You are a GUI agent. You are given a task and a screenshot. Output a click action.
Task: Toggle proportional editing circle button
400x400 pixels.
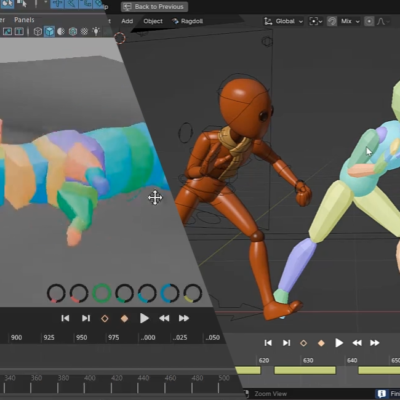[x=369, y=21]
